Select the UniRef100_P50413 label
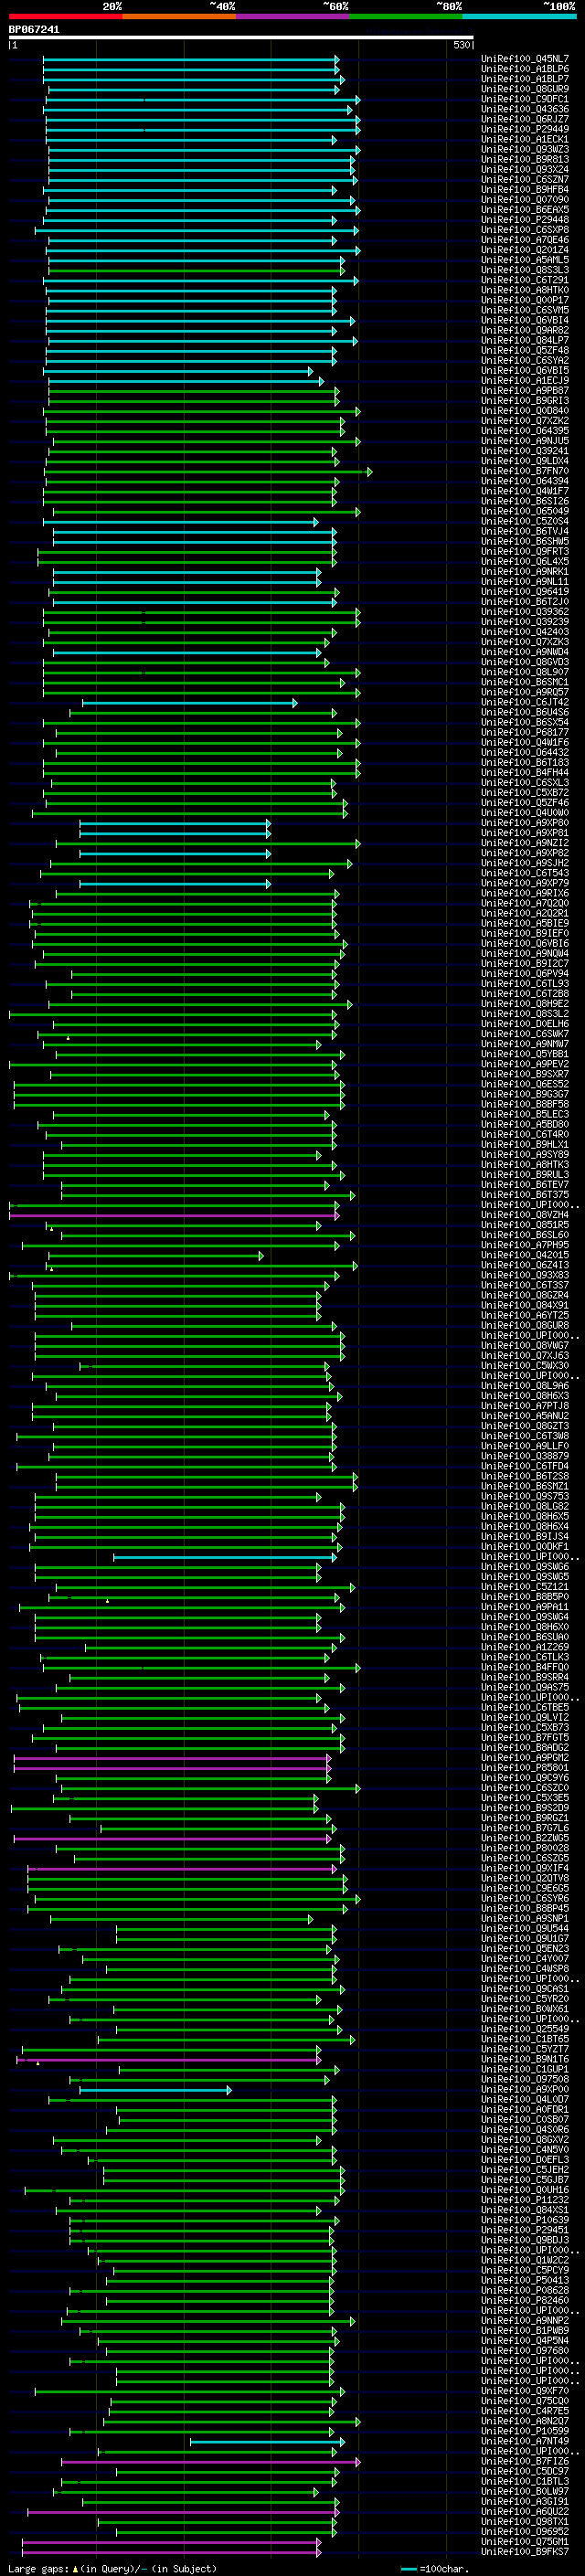This screenshot has width=585, height=2576. coord(525,2280)
